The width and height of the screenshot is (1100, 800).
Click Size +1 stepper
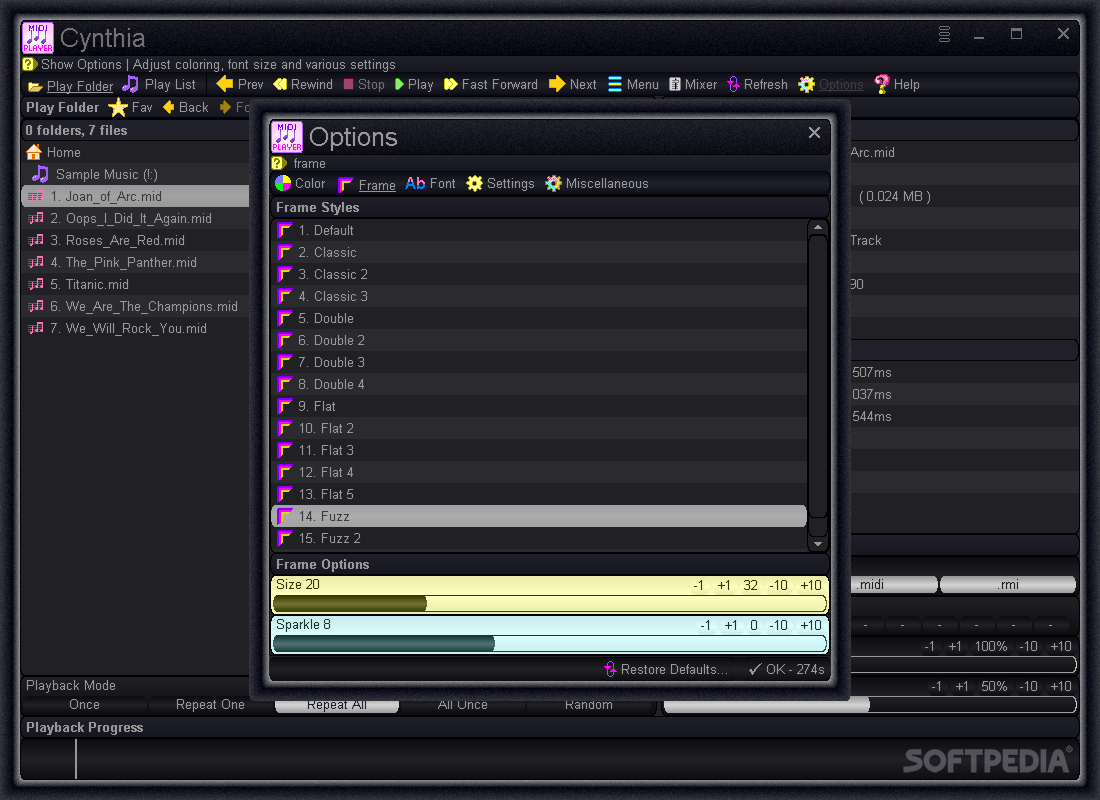click(724, 585)
